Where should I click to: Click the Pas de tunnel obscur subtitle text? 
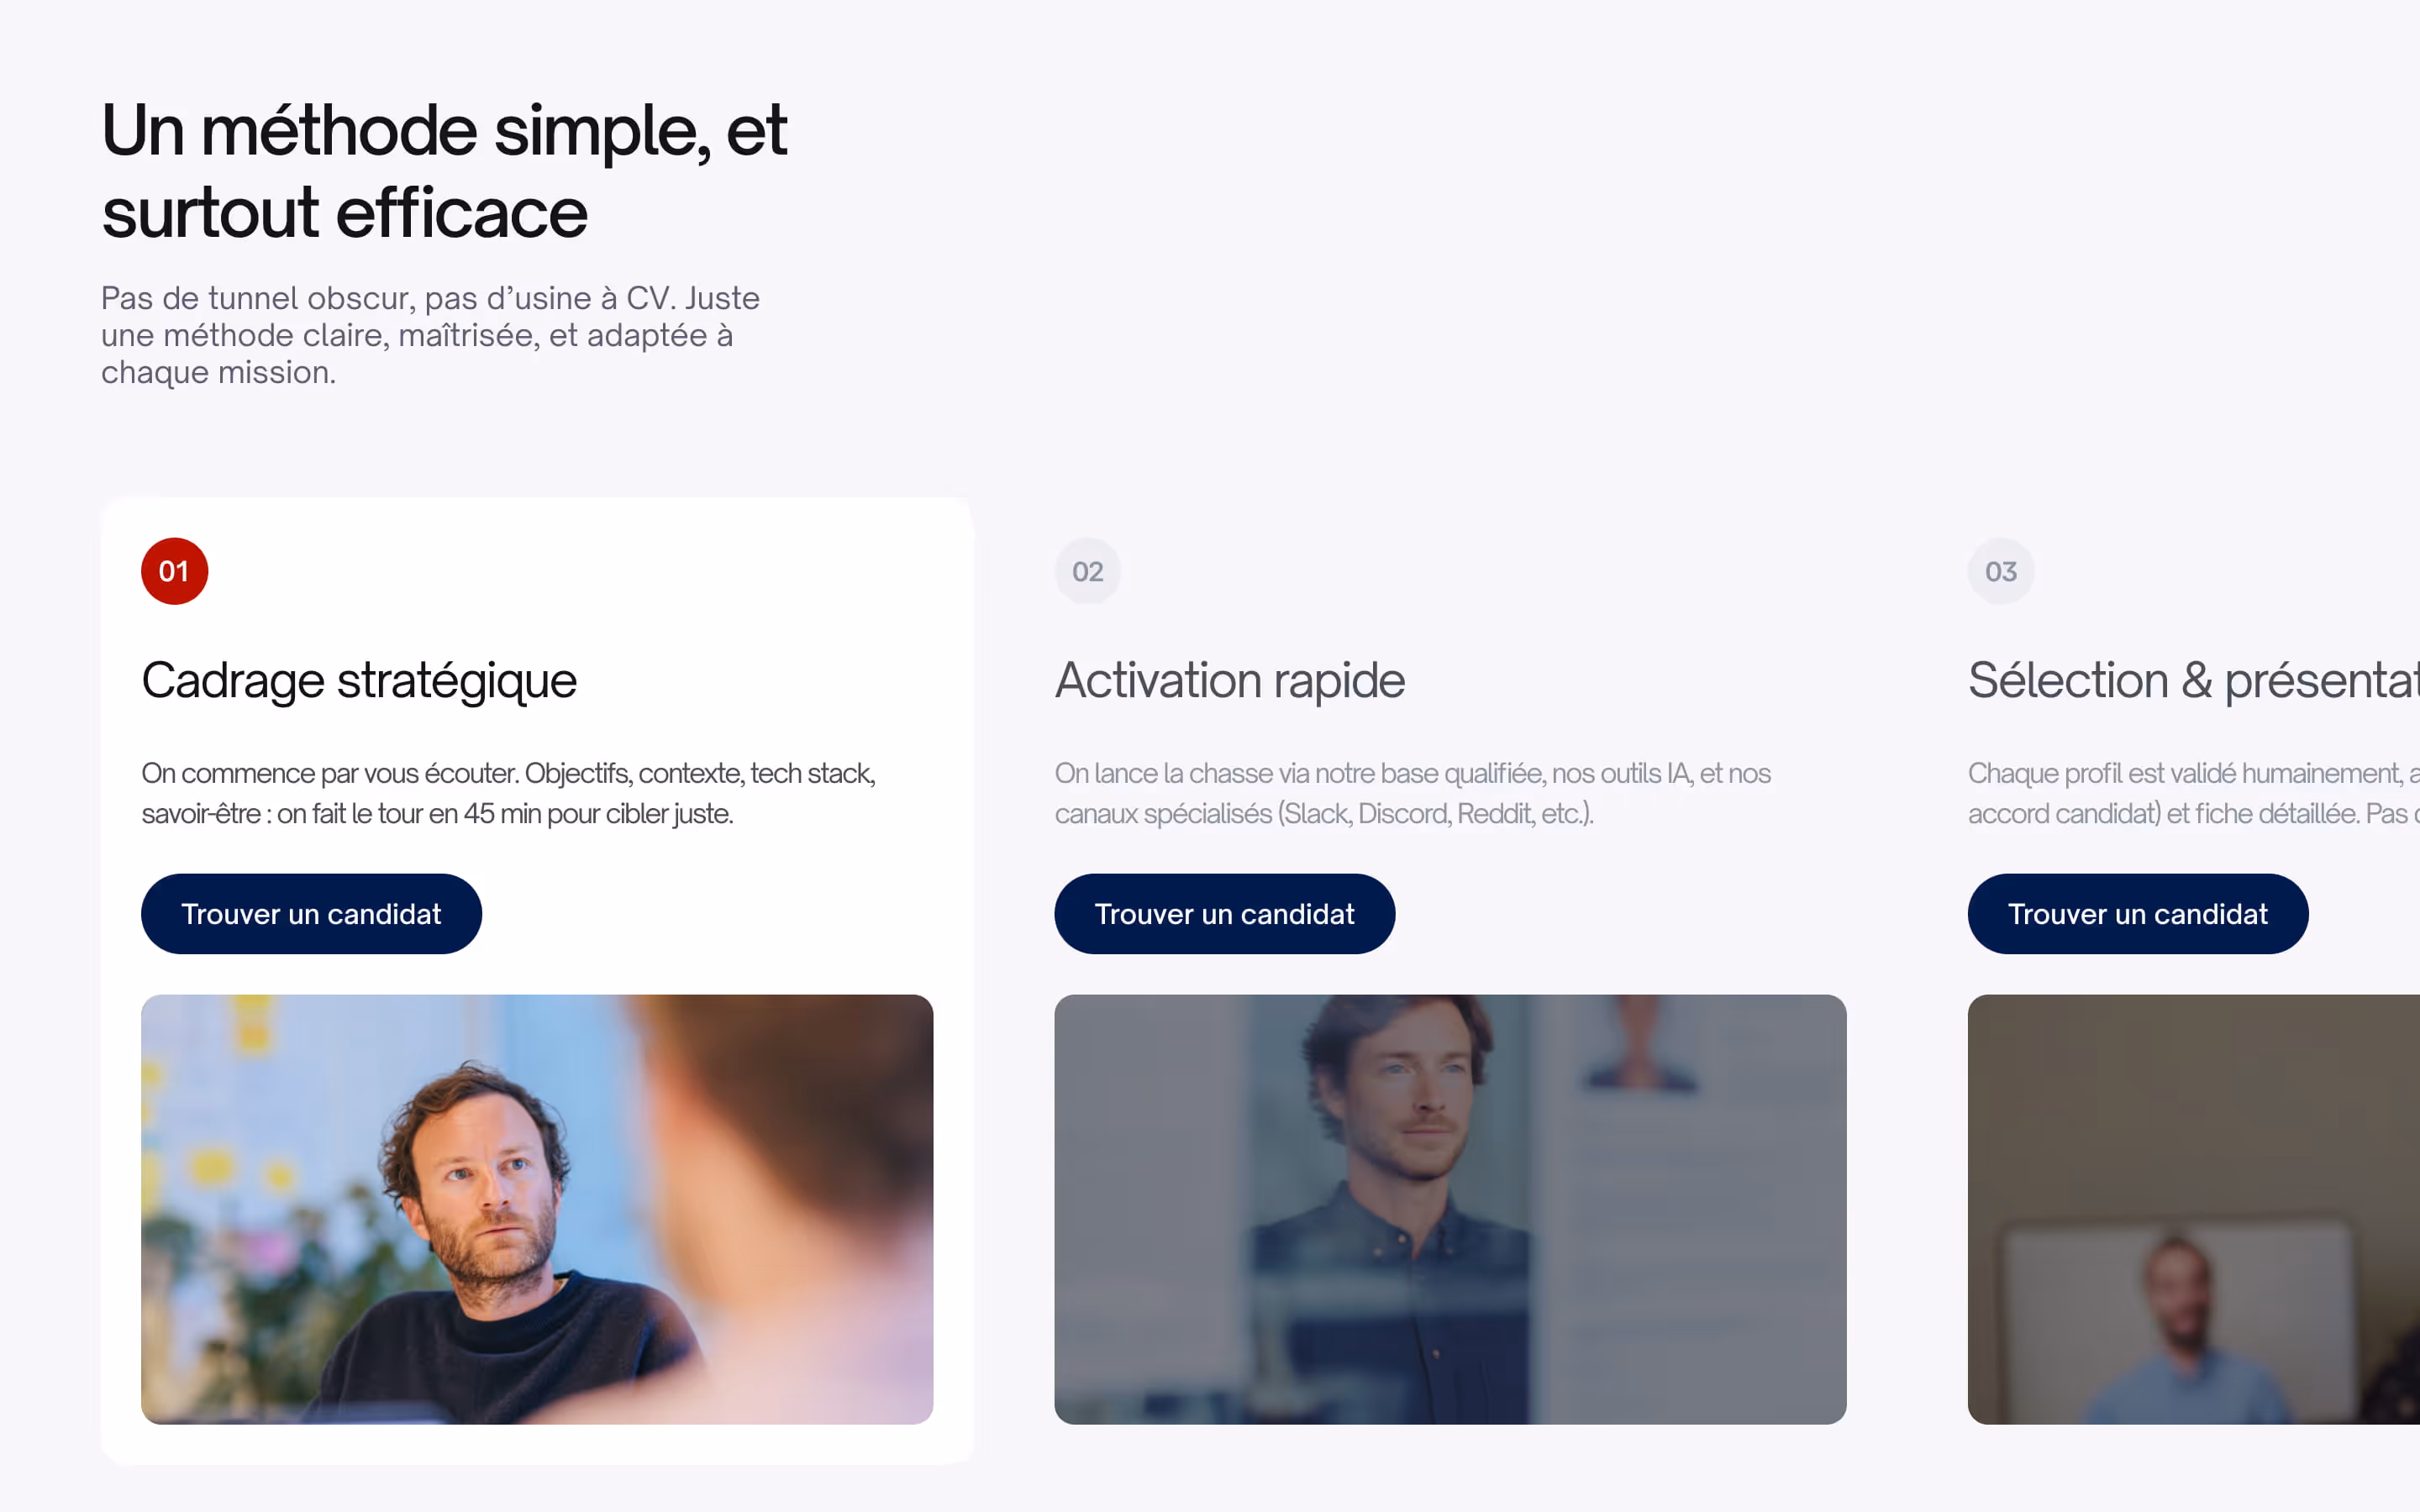pyautogui.click(x=430, y=335)
